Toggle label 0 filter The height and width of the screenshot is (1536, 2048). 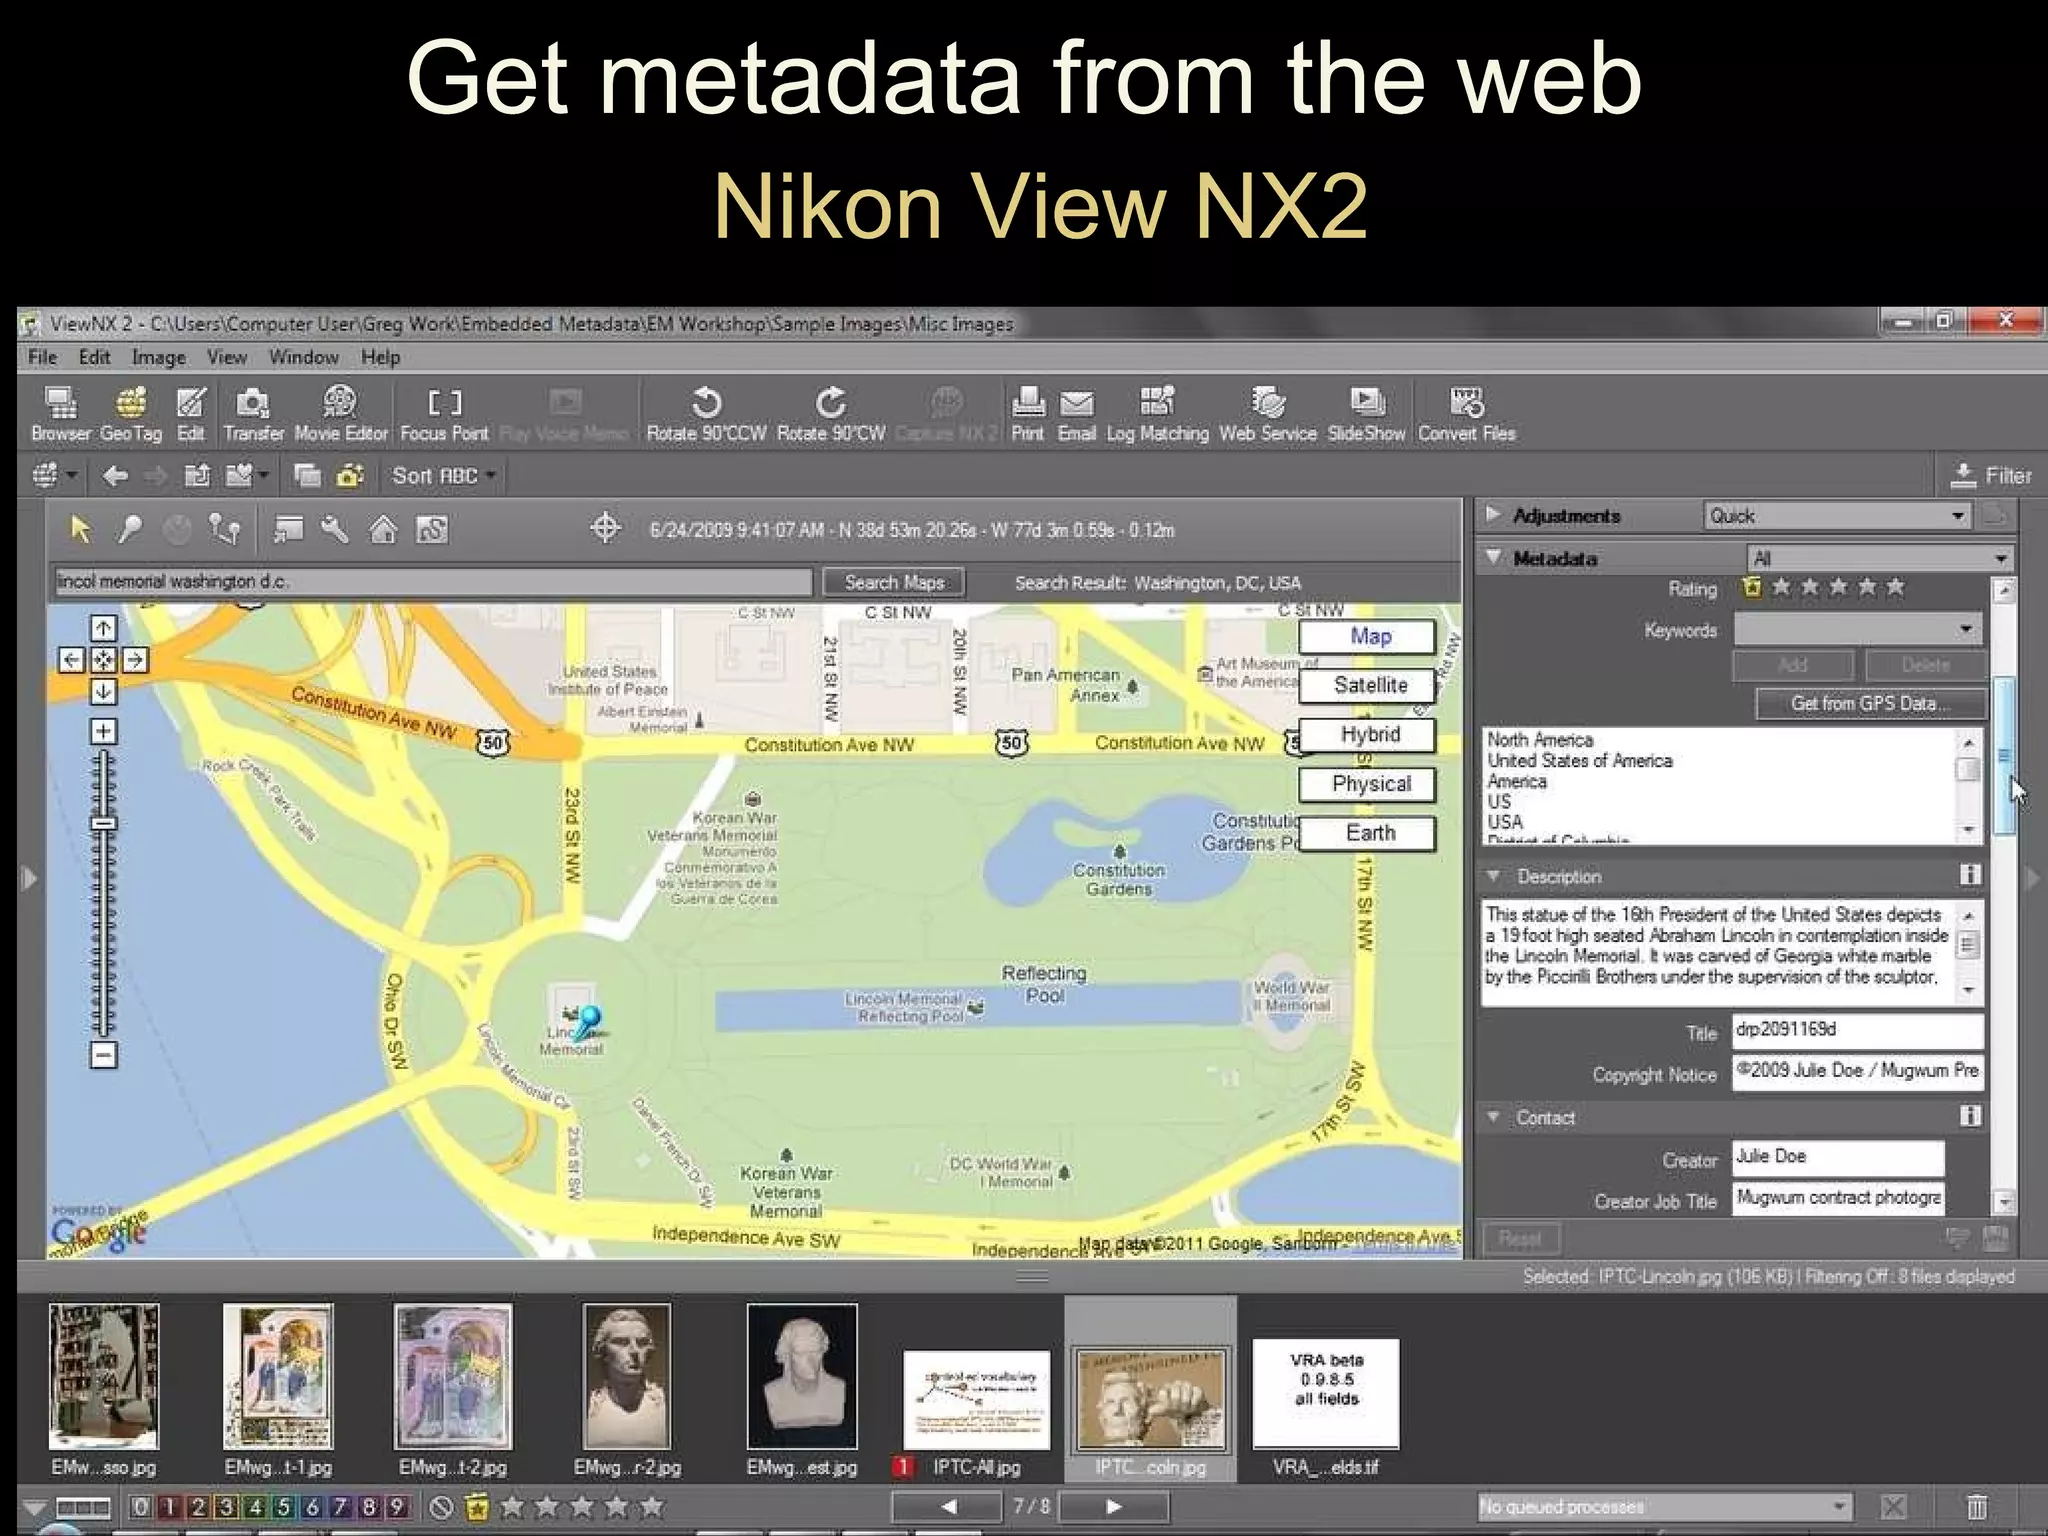(x=141, y=1507)
